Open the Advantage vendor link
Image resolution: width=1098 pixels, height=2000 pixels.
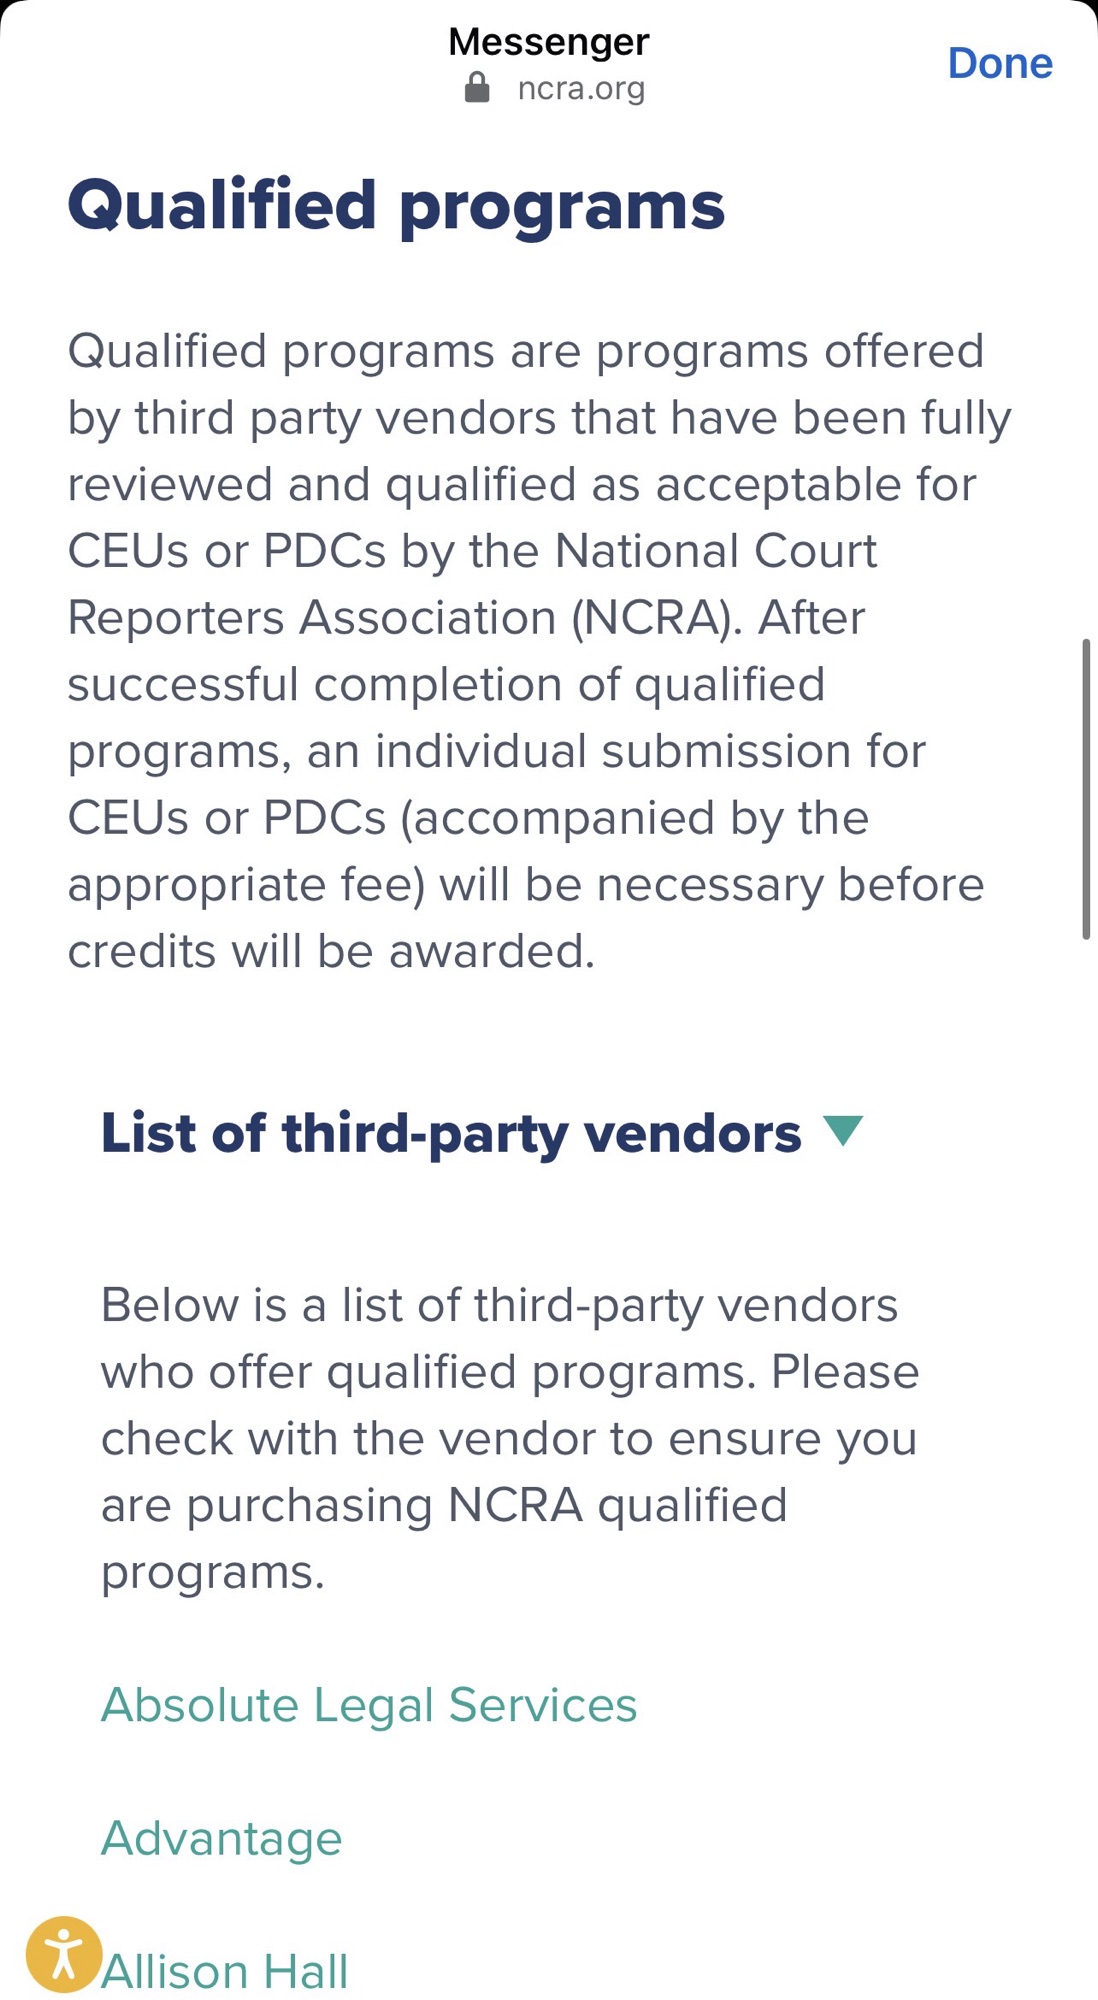point(221,1836)
